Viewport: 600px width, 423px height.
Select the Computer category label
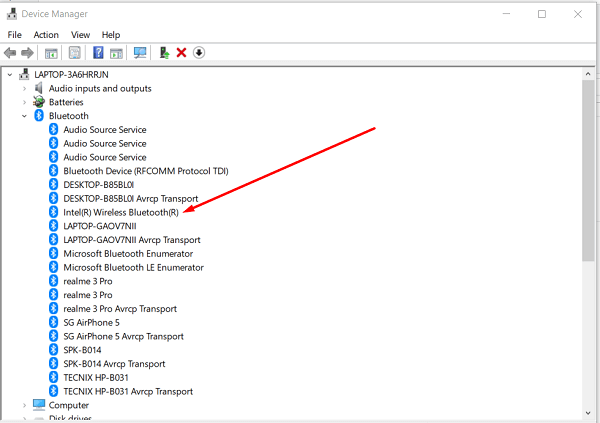[x=69, y=405]
